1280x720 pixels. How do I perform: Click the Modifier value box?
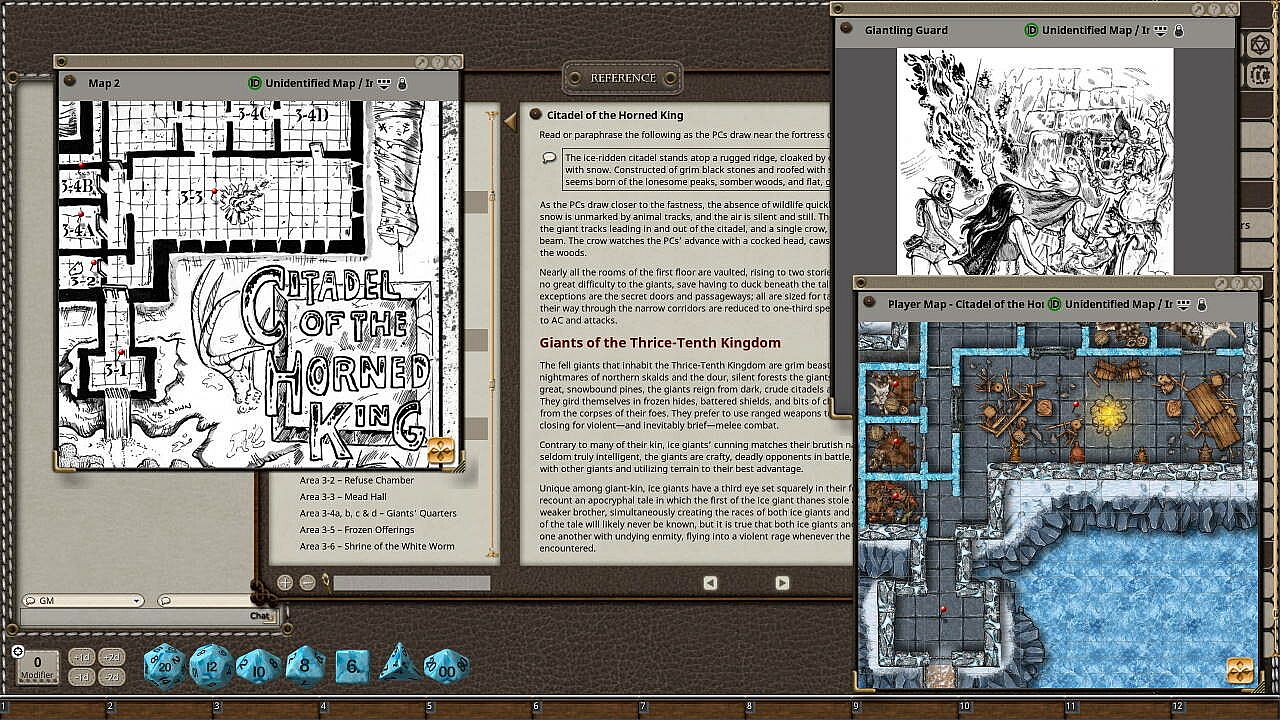point(38,668)
